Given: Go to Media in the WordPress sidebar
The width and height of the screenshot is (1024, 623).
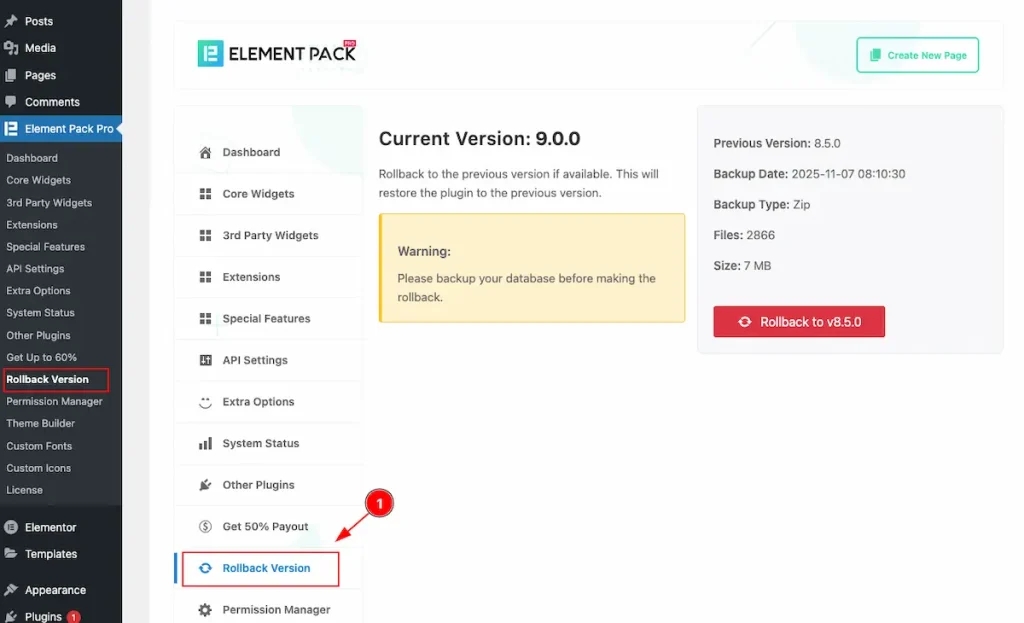Looking at the screenshot, I should point(40,48).
